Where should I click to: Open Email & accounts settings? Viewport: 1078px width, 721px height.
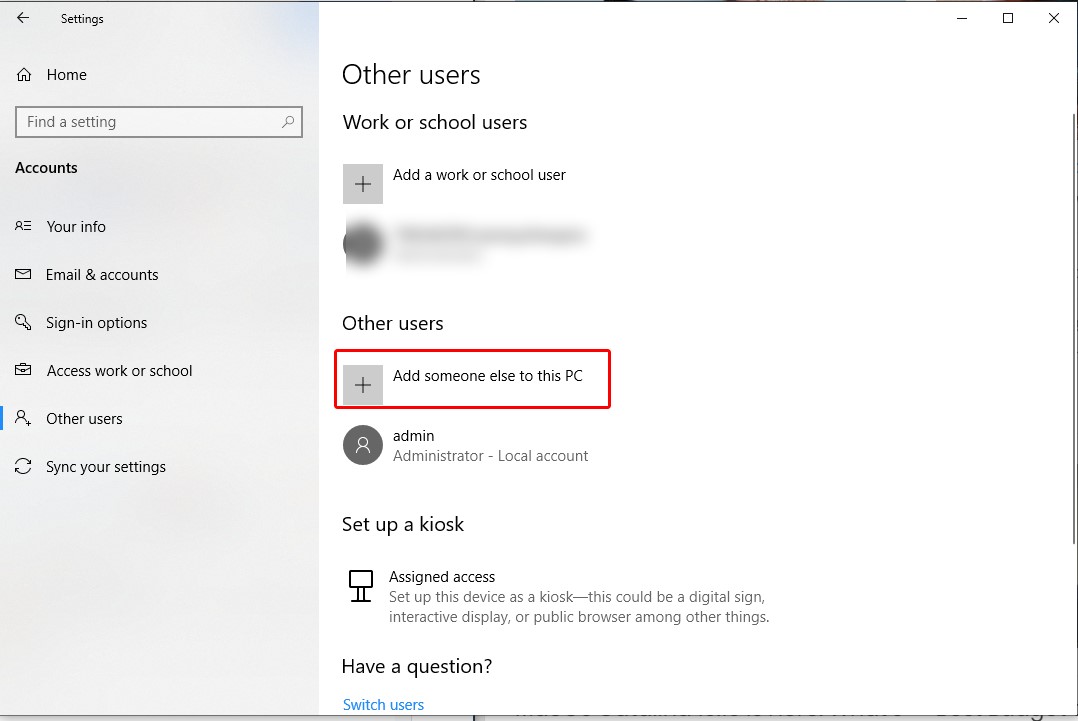[x=101, y=274]
